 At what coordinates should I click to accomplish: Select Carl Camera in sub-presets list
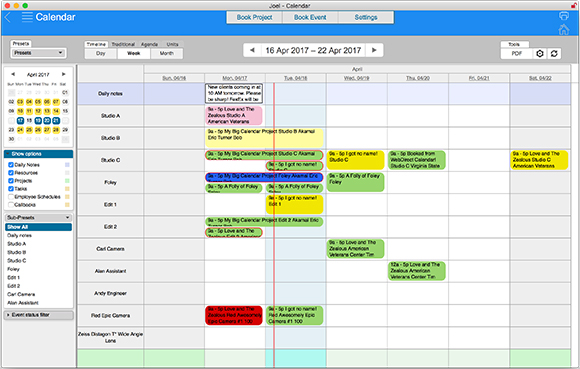[x=21, y=294]
